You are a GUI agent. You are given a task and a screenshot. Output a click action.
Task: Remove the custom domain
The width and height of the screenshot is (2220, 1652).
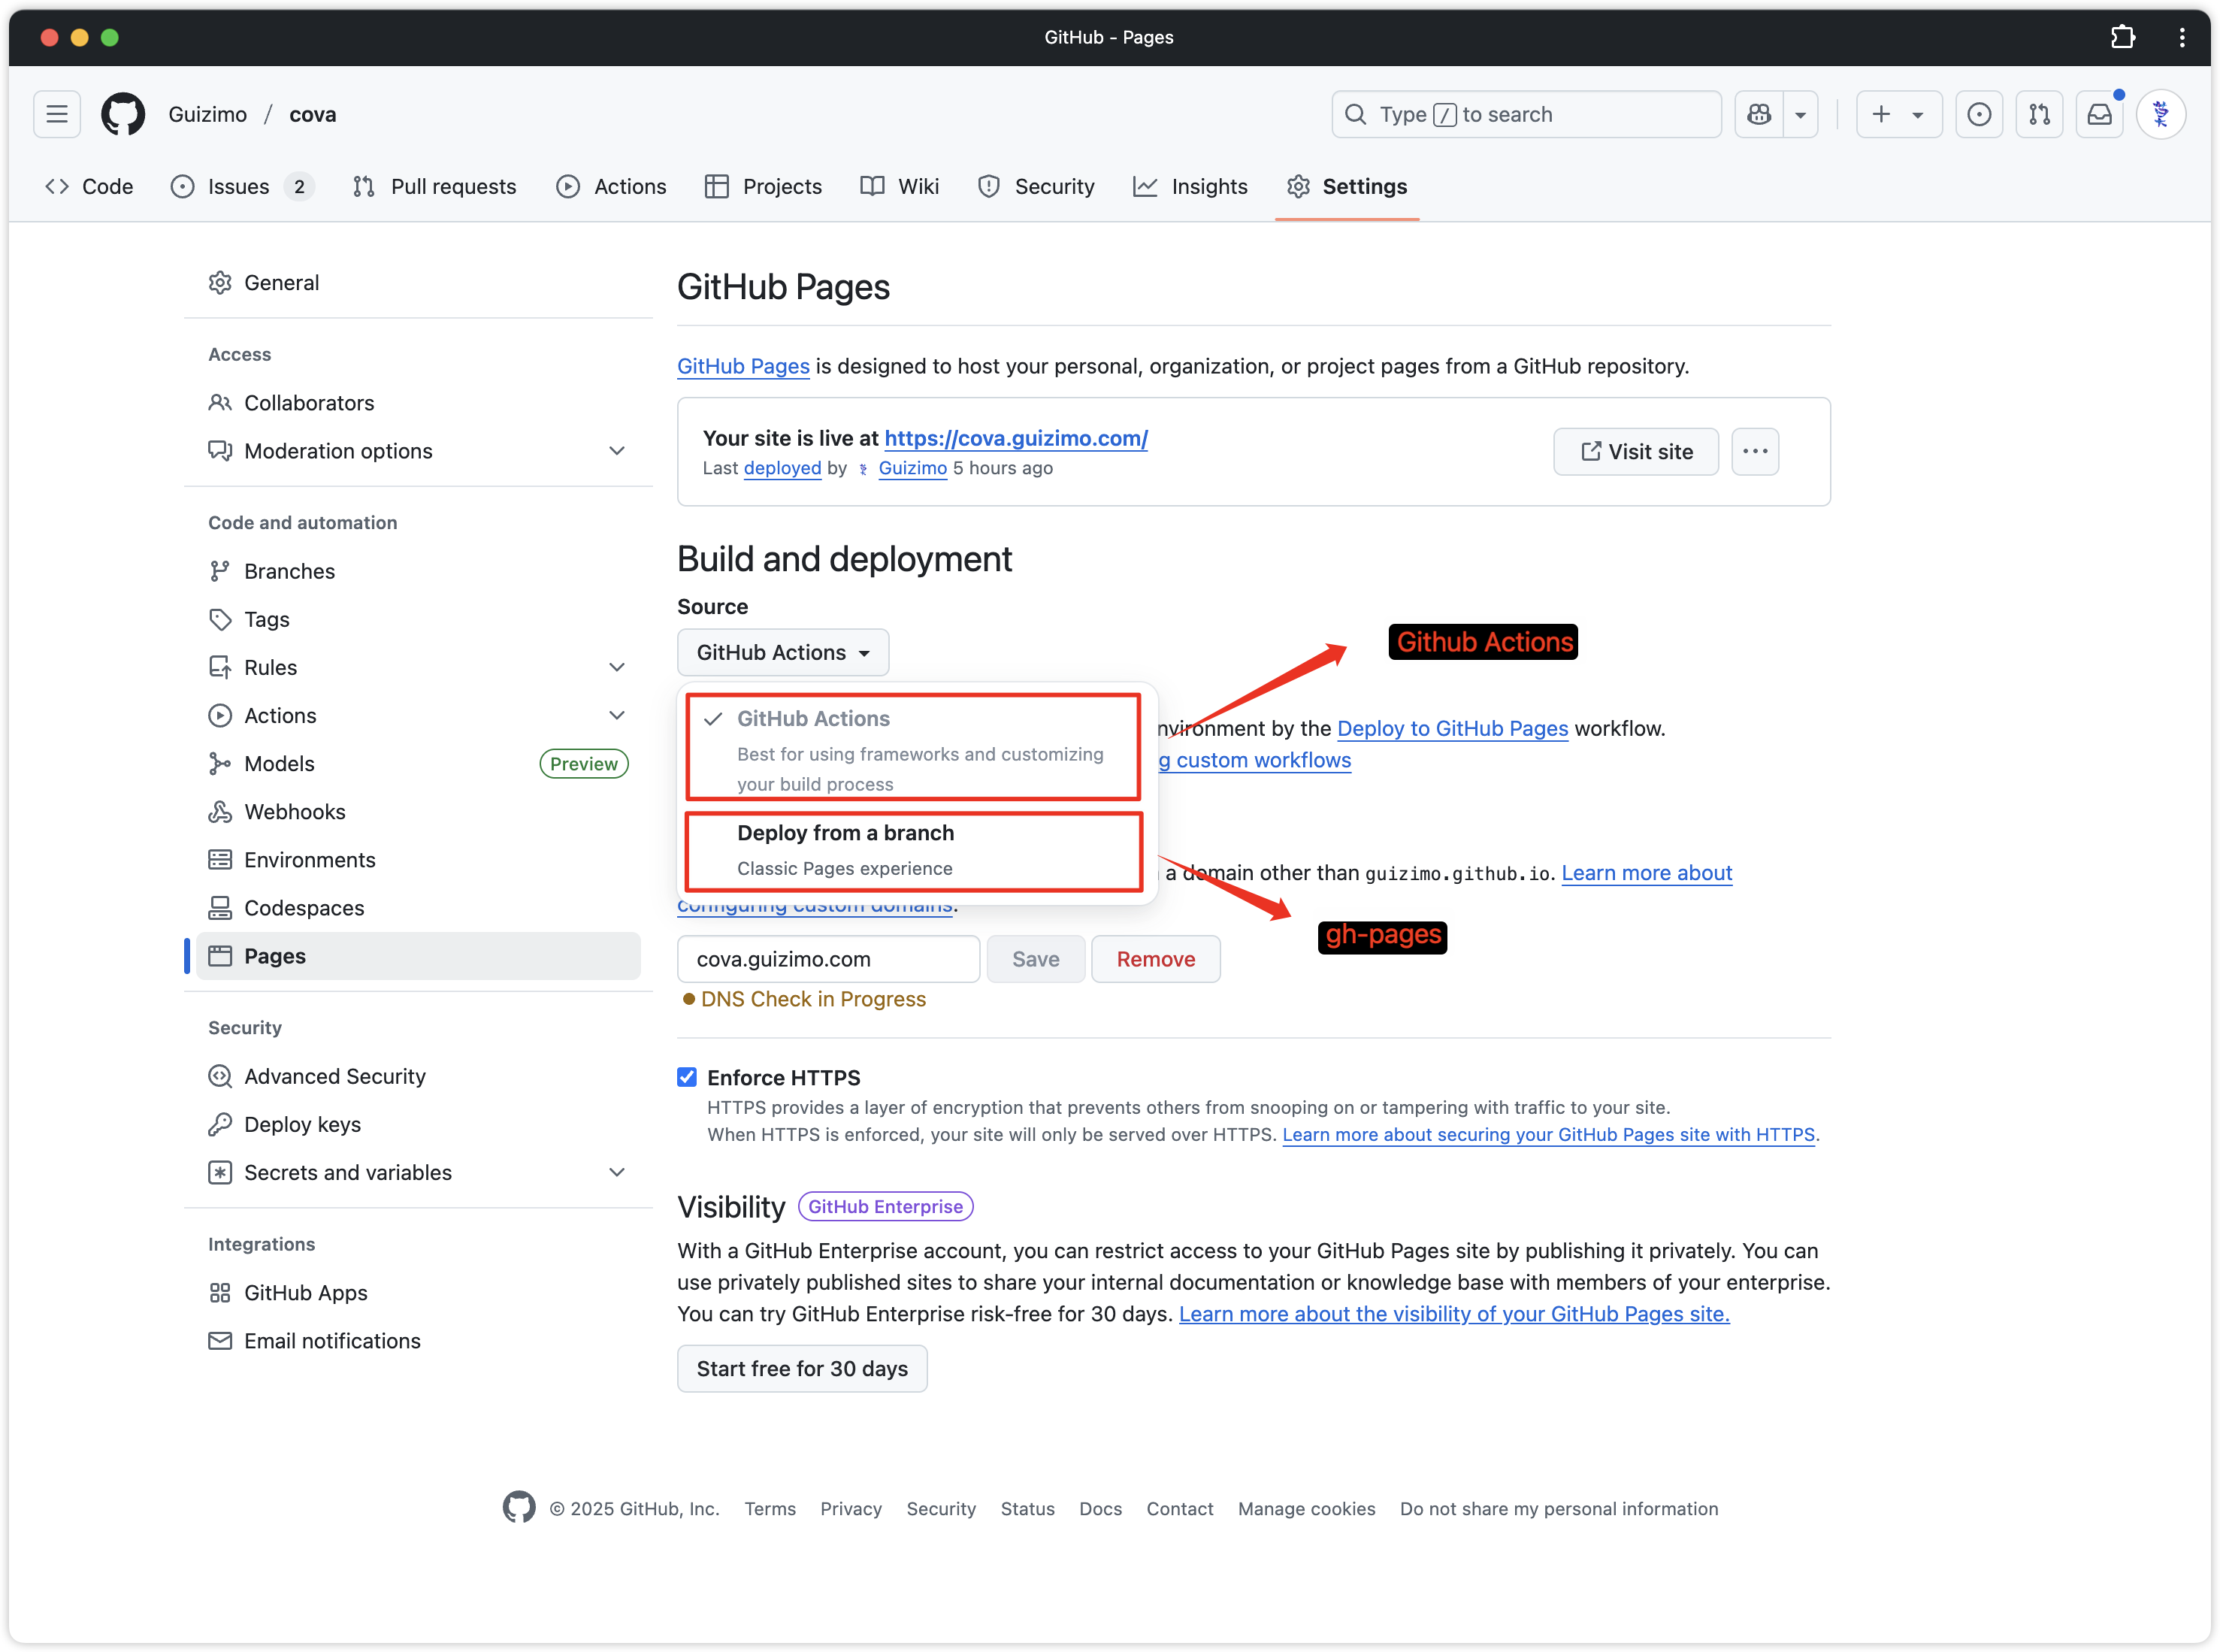[x=1155, y=959]
